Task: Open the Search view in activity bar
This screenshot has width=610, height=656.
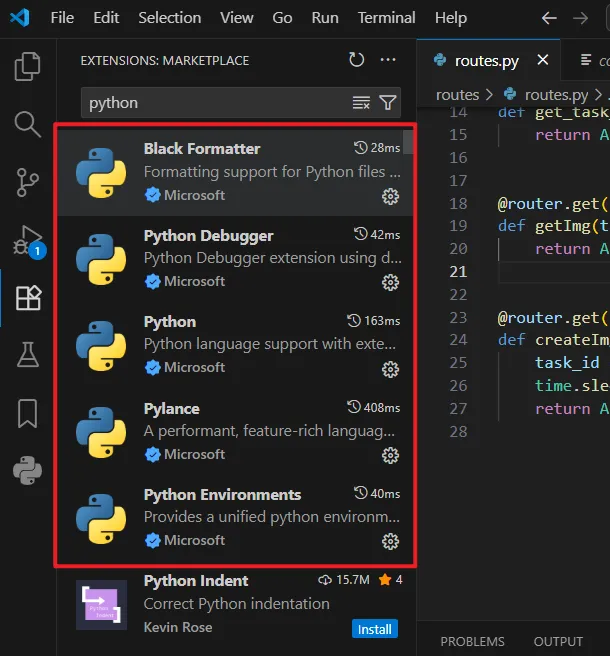Action: coord(28,124)
